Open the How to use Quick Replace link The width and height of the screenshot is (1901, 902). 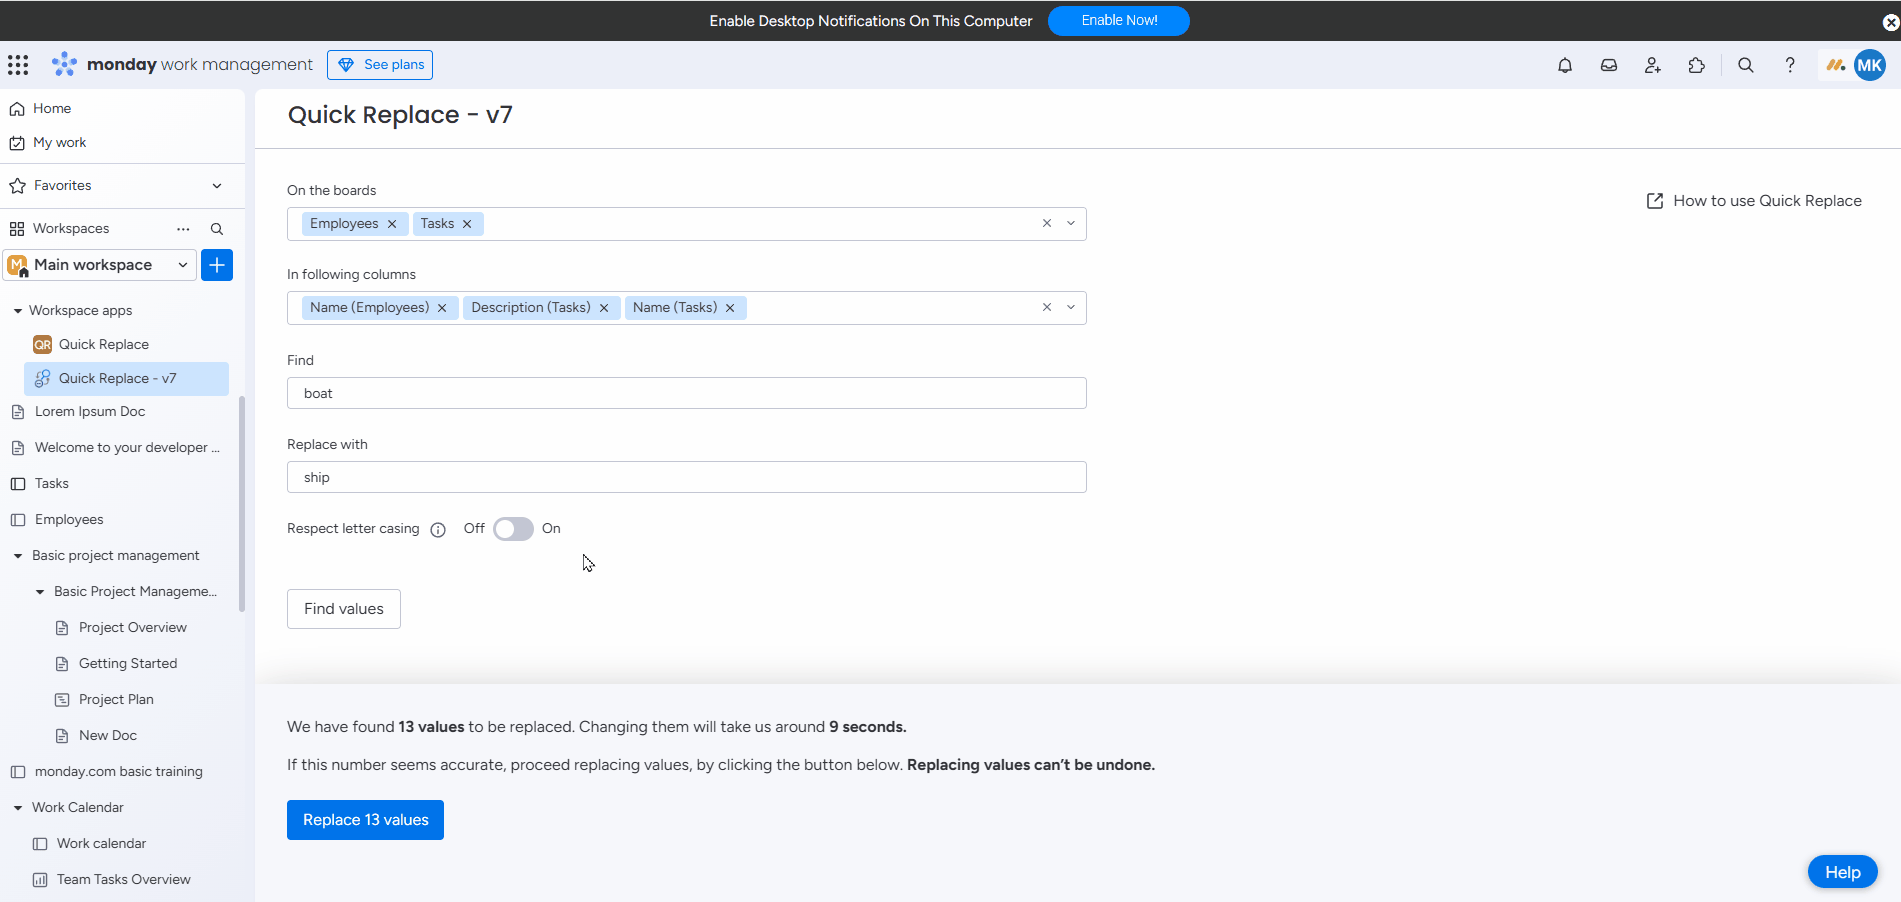click(1767, 201)
